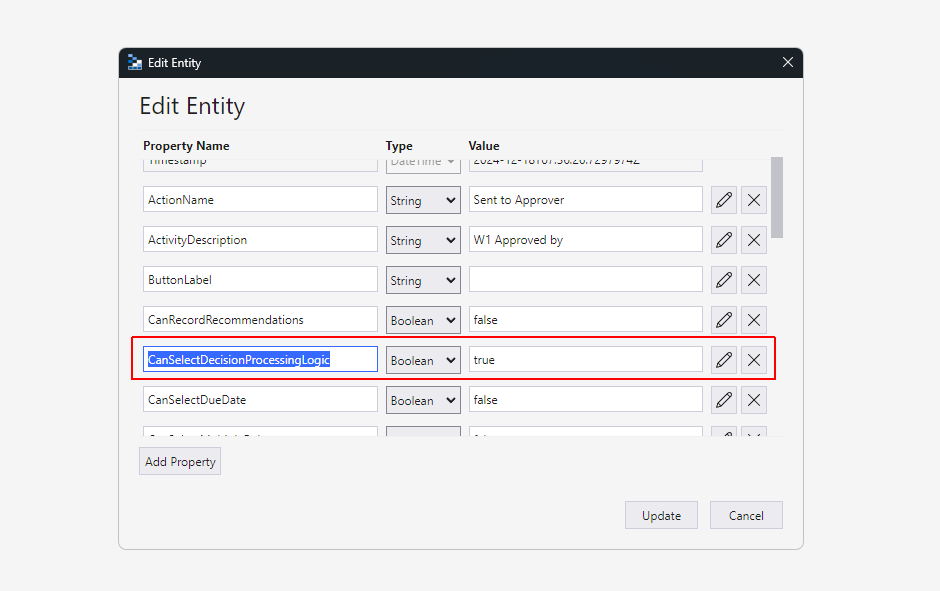Change the type of ButtonLabel property
Viewport: 940px width, 591px height.
(x=423, y=280)
